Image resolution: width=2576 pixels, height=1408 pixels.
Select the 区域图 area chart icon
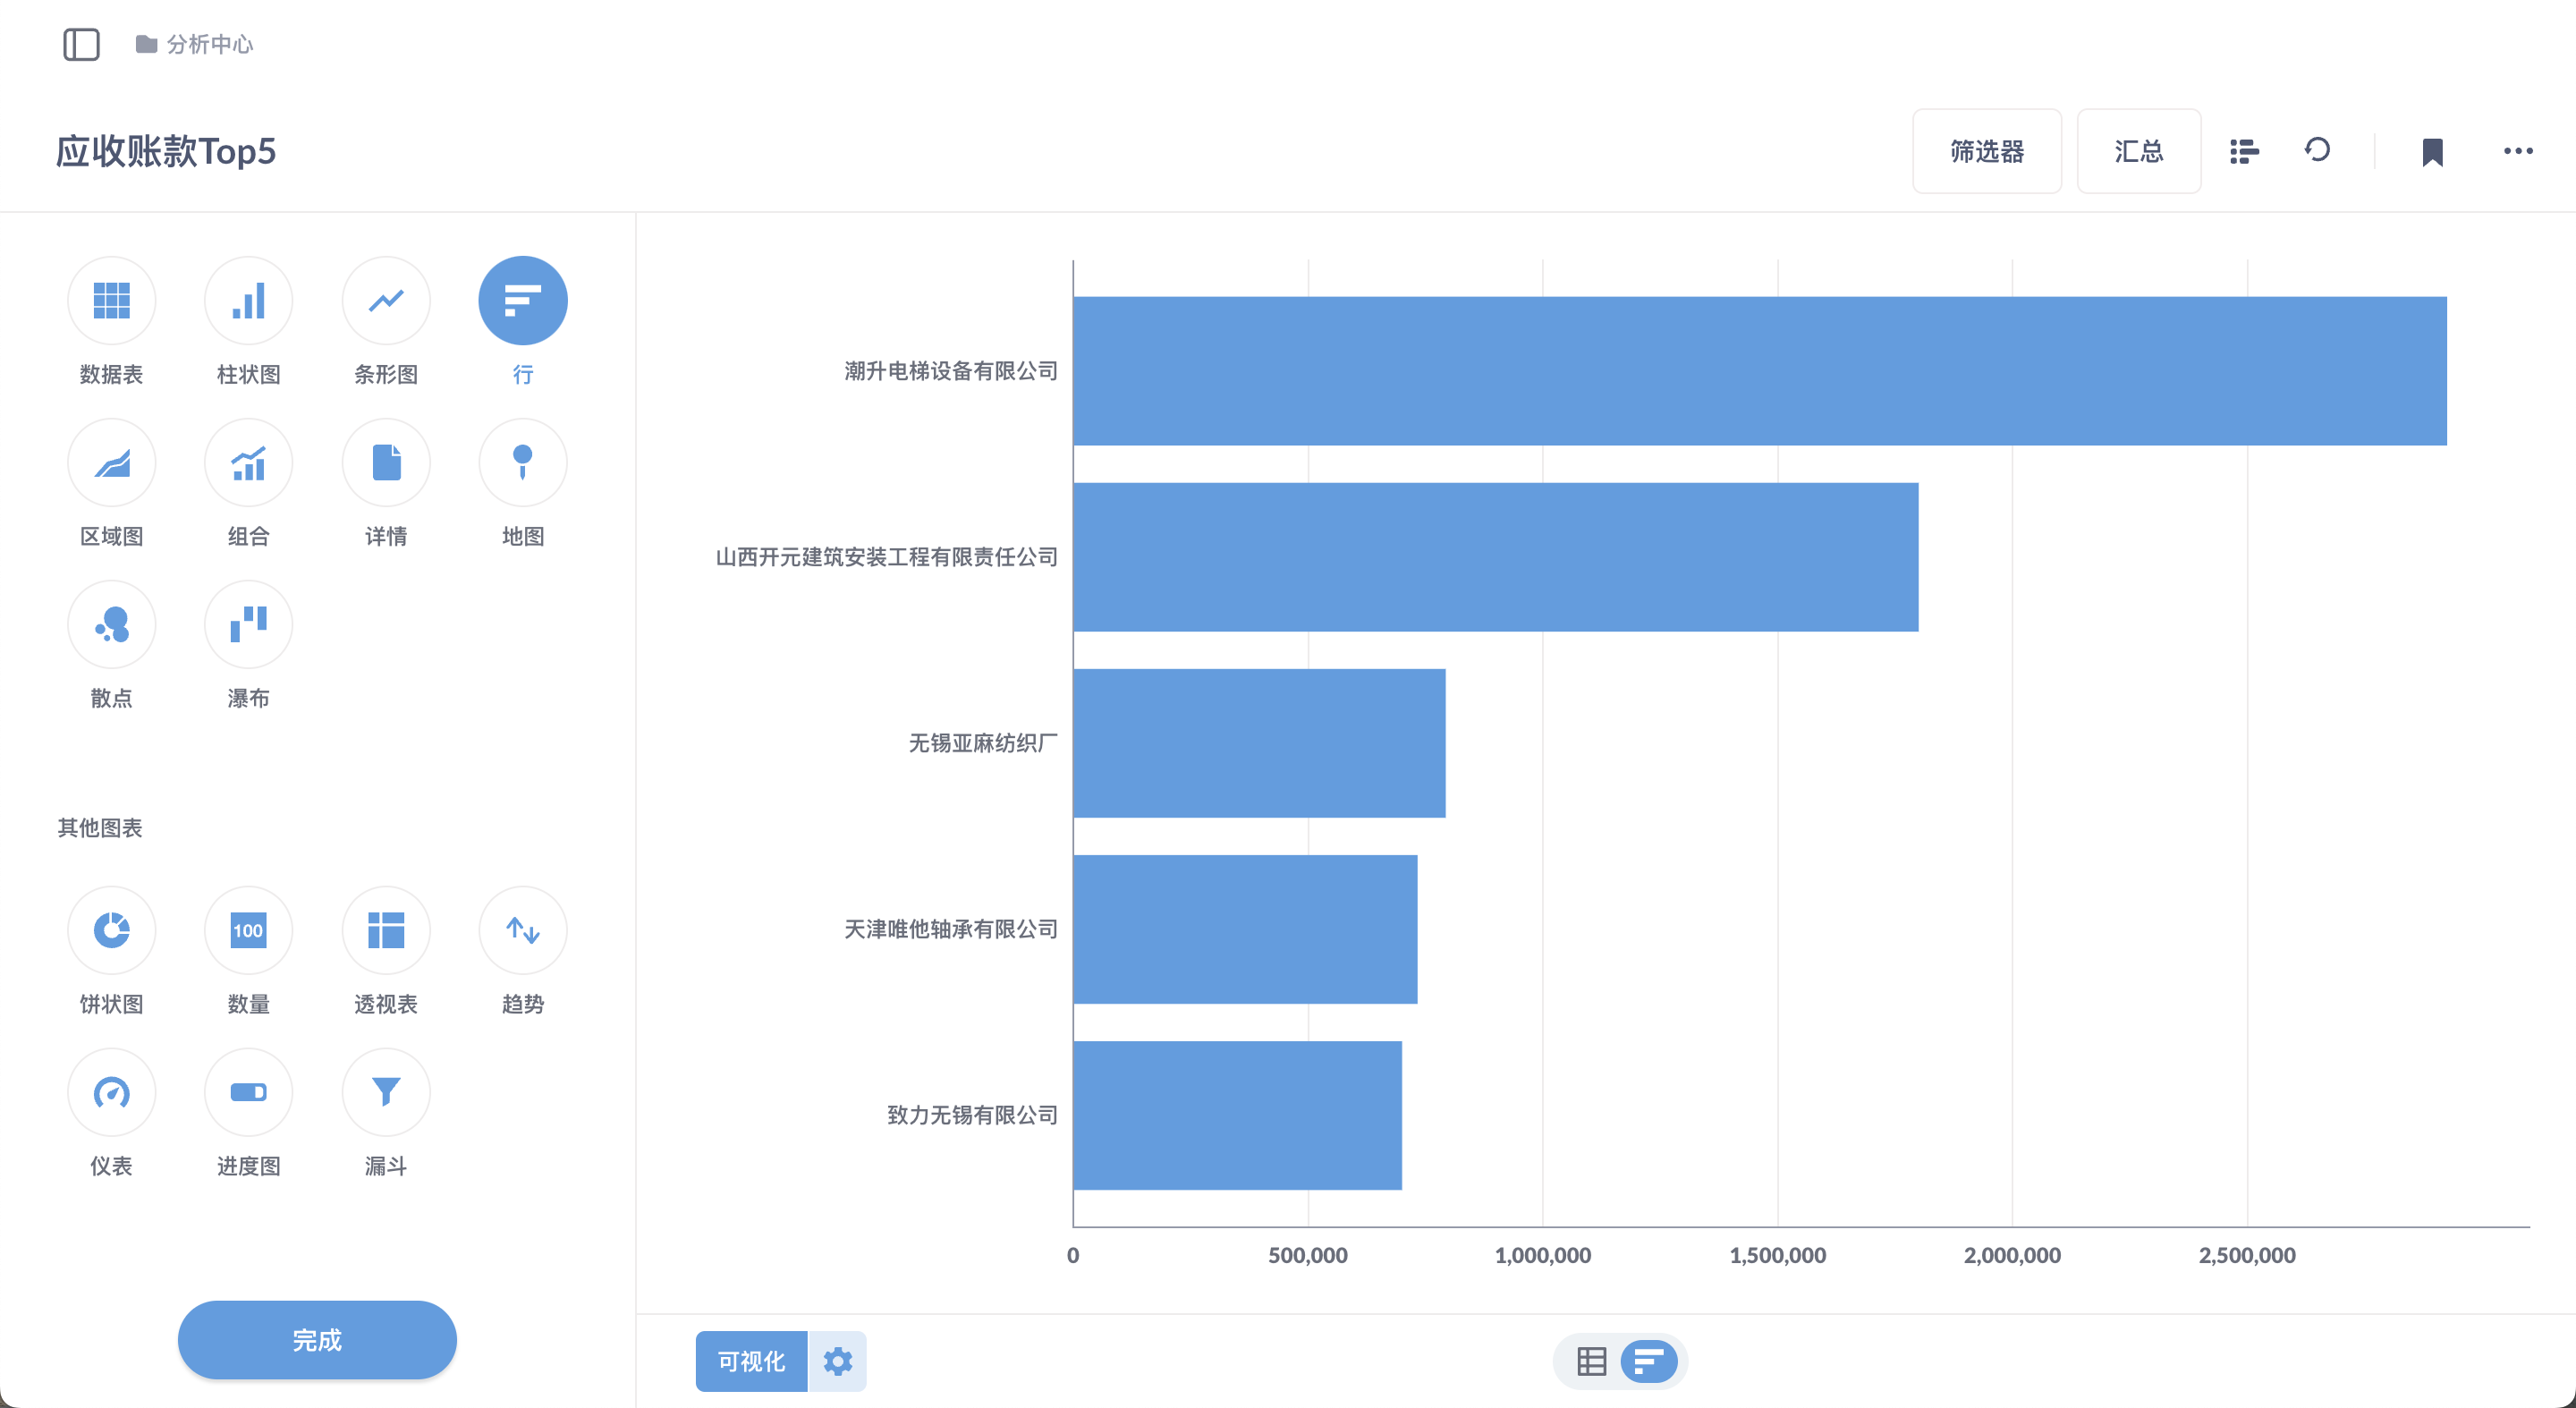pyautogui.click(x=111, y=462)
